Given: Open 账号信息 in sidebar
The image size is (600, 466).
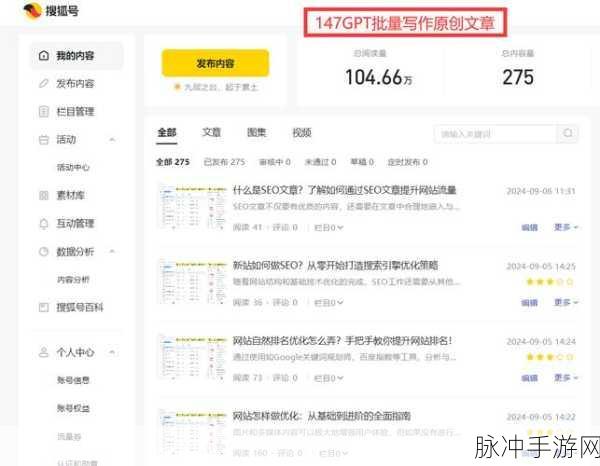Looking at the screenshot, I should click(x=73, y=380).
